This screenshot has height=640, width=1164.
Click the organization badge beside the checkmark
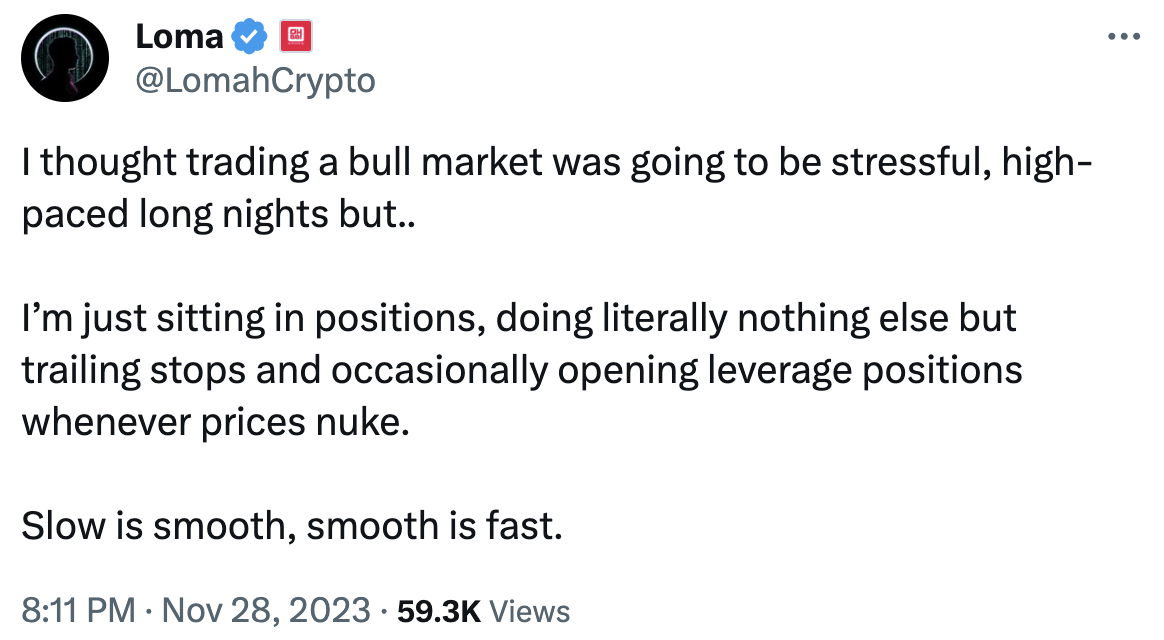pyautogui.click(x=295, y=35)
